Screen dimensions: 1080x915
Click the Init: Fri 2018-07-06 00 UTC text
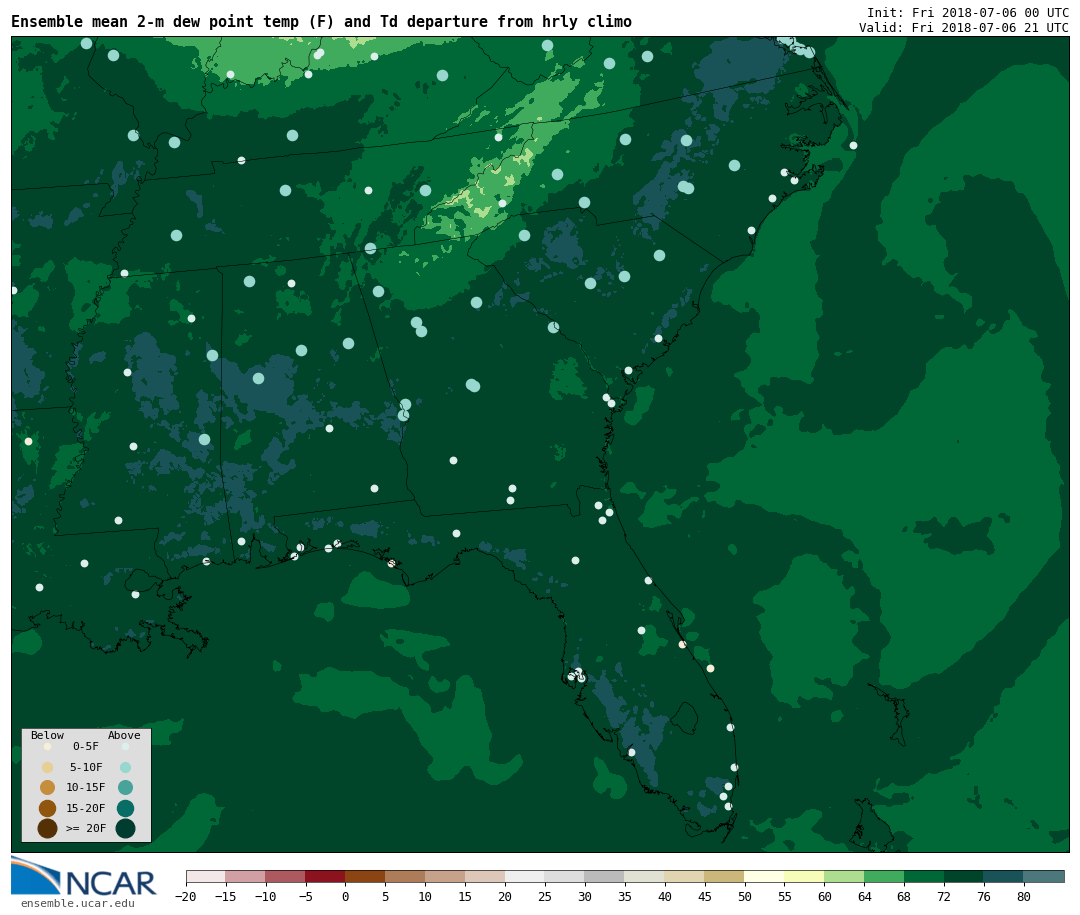[x=968, y=12]
